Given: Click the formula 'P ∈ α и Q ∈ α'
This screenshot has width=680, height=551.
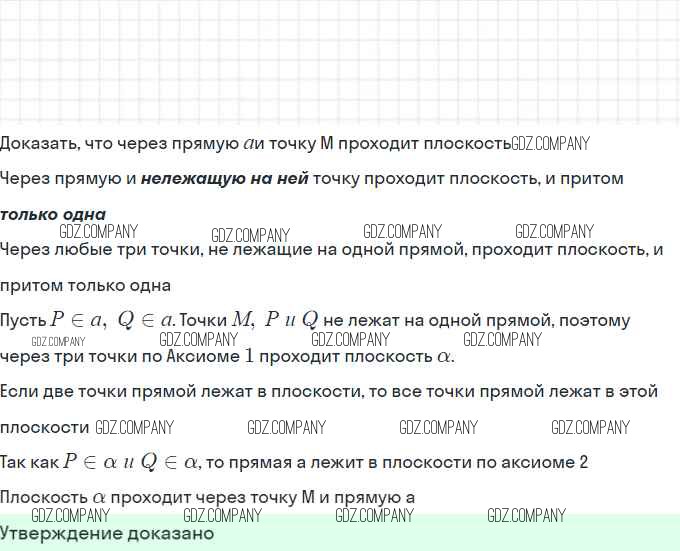Looking at the screenshot, I should [x=131, y=462].
